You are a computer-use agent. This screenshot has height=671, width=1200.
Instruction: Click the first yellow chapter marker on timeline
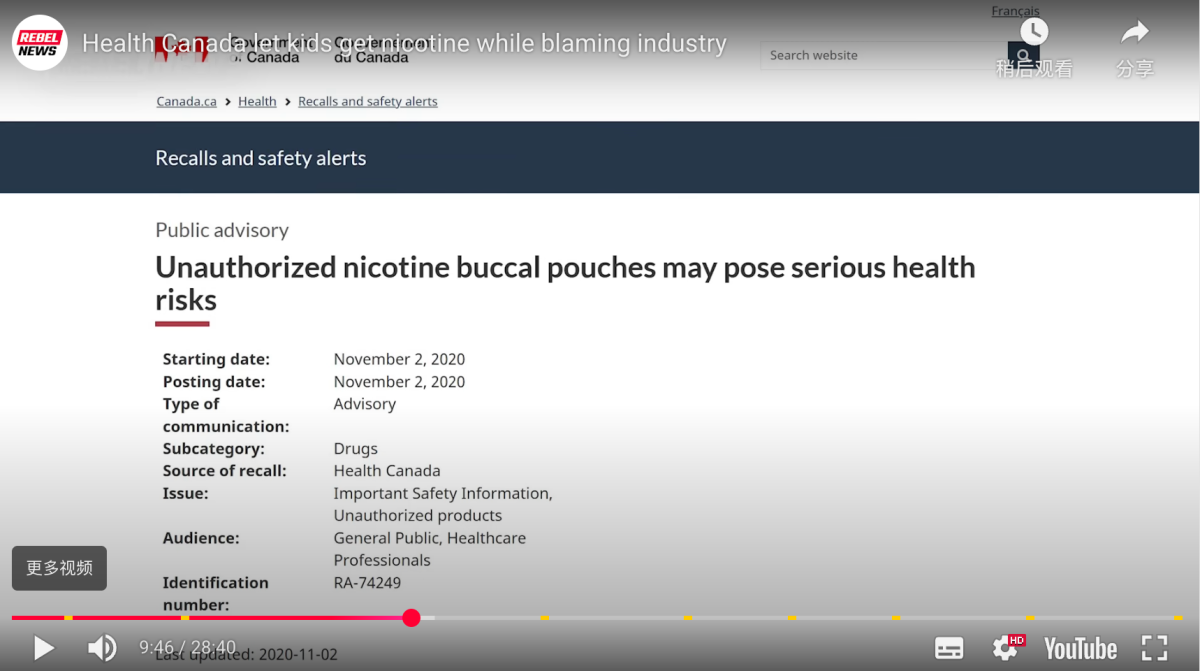click(68, 618)
